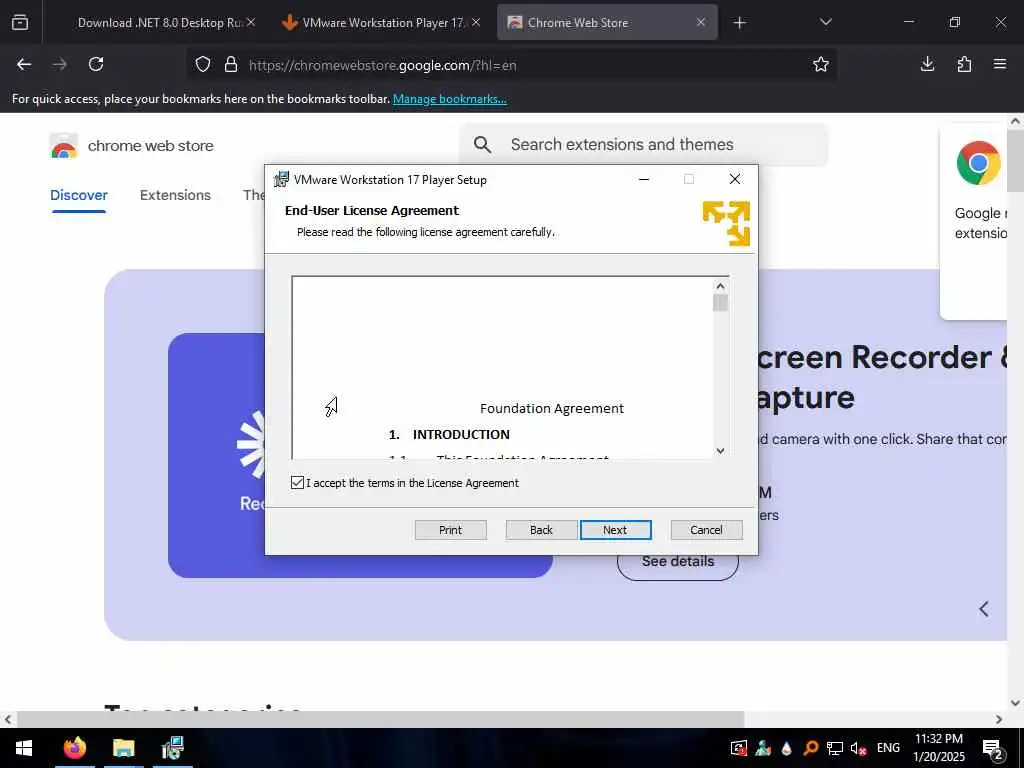The height and width of the screenshot is (768, 1024).
Task: Click the muted volume tray icon
Action: pyautogui.click(x=858, y=748)
